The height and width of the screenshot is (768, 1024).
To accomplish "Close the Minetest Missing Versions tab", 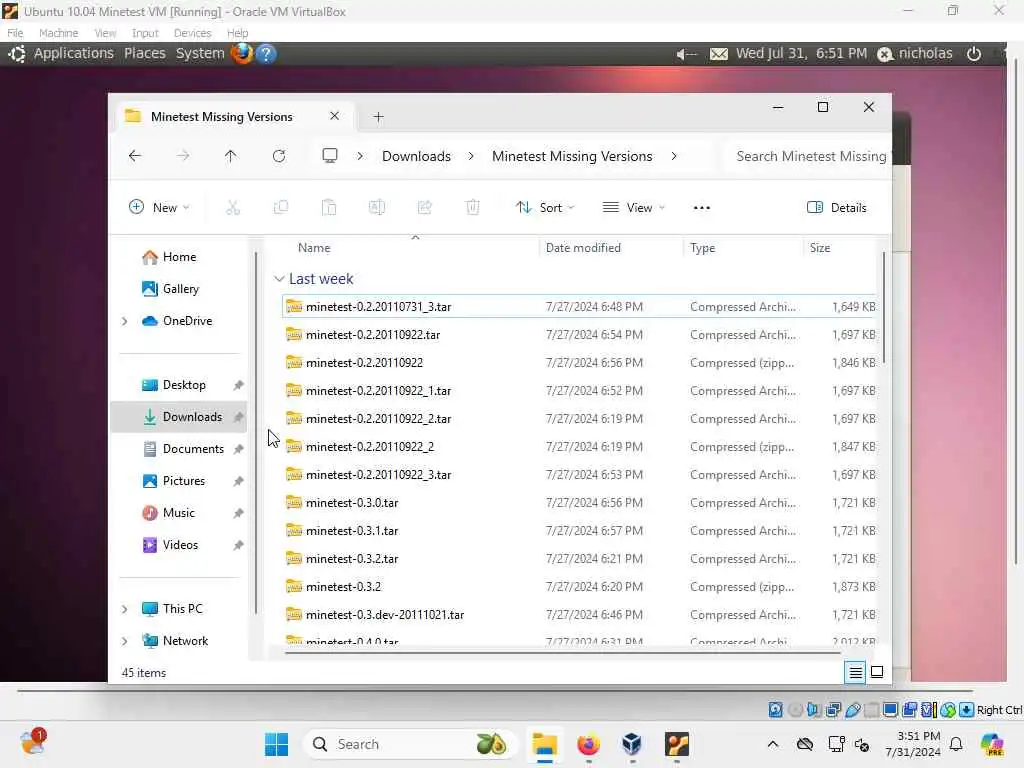I will point(334,116).
